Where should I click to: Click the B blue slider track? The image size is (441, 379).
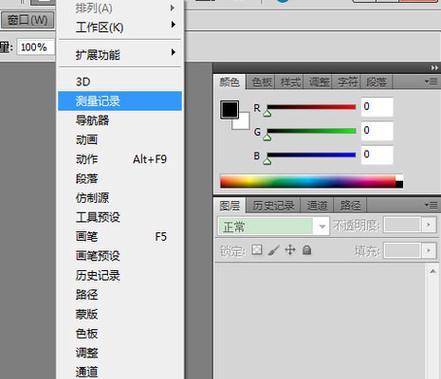(311, 155)
